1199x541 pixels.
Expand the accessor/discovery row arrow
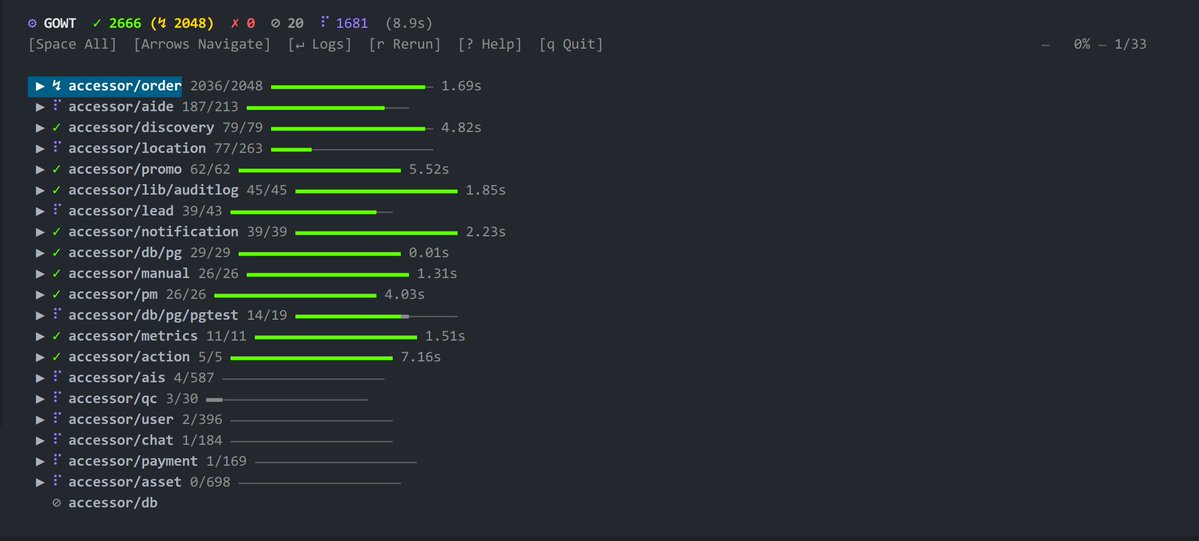point(41,127)
